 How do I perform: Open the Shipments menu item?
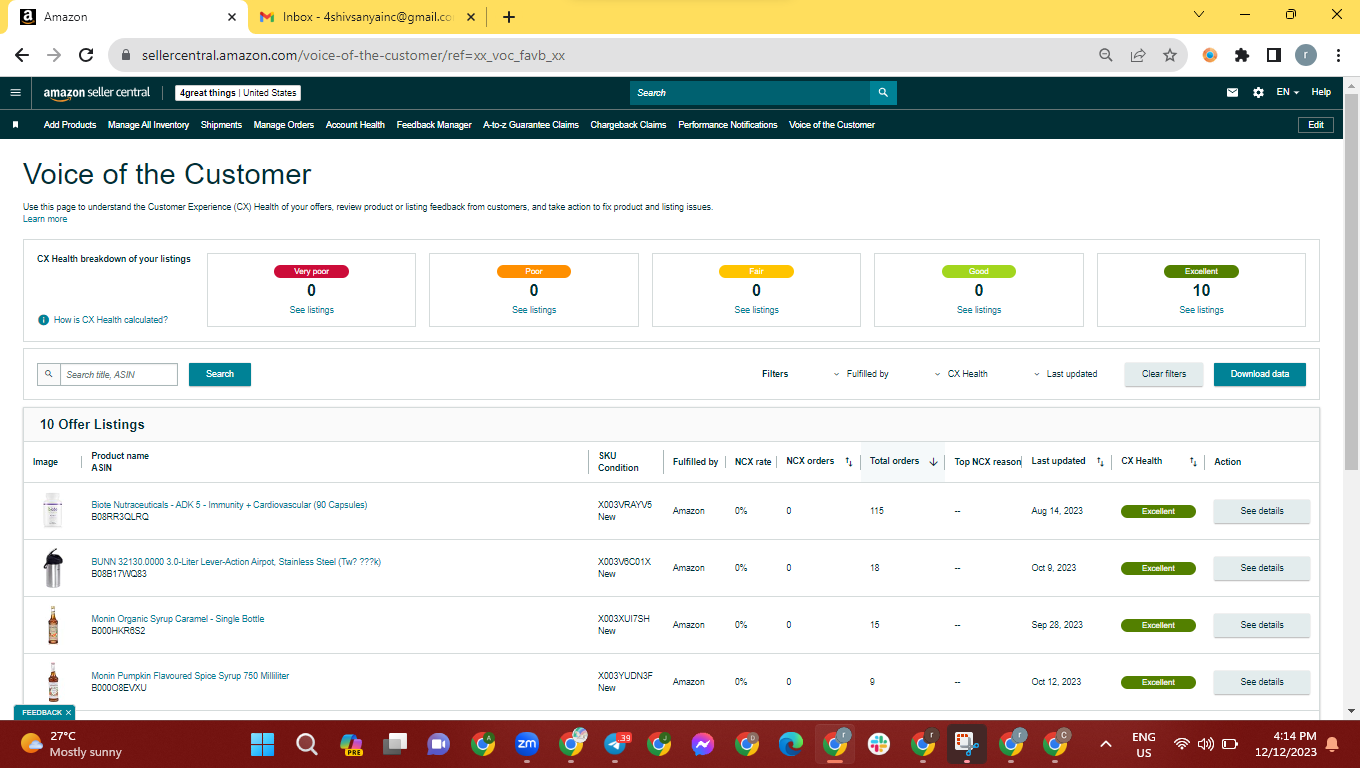pos(221,125)
